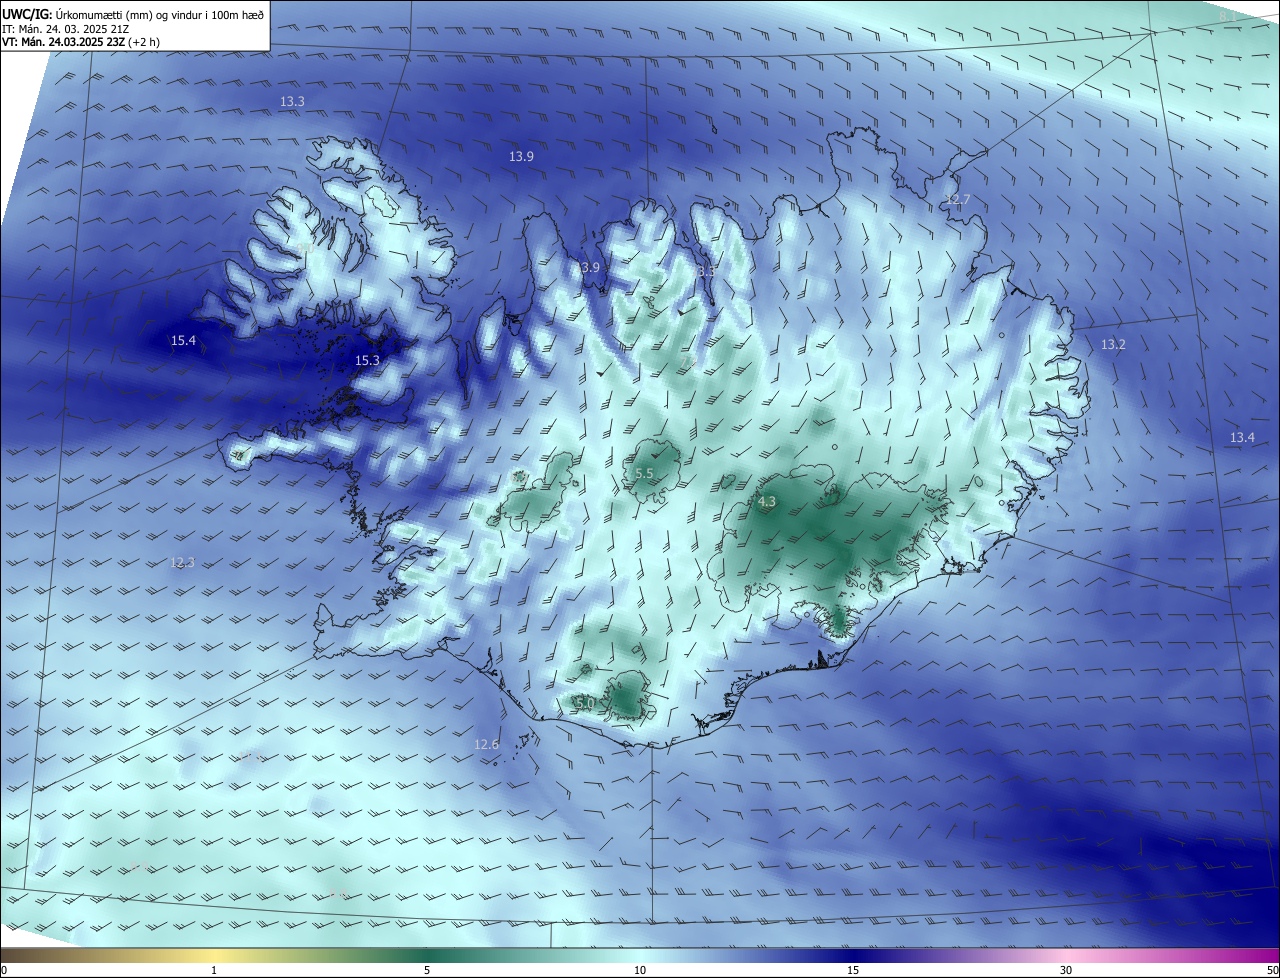Image resolution: width=1280 pixels, height=978 pixels.
Task: Pick the dark blue colorbar section at tick 15
Action: coord(853,955)
